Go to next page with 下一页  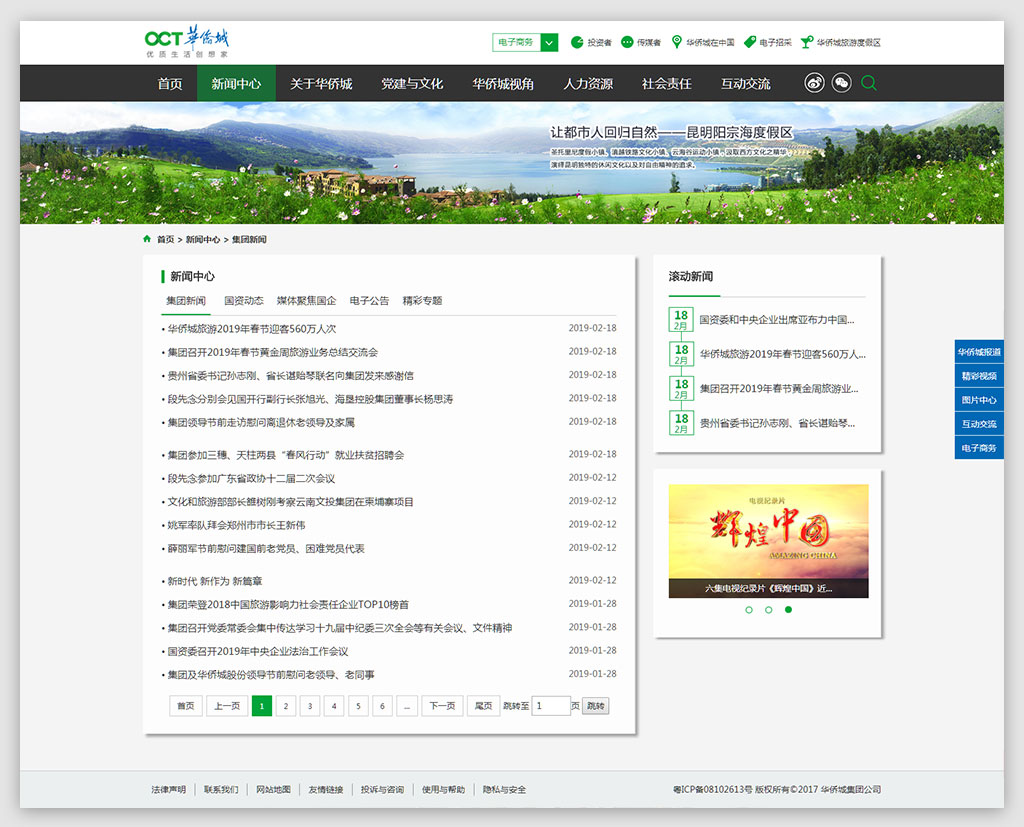click(x=442, y=706)
